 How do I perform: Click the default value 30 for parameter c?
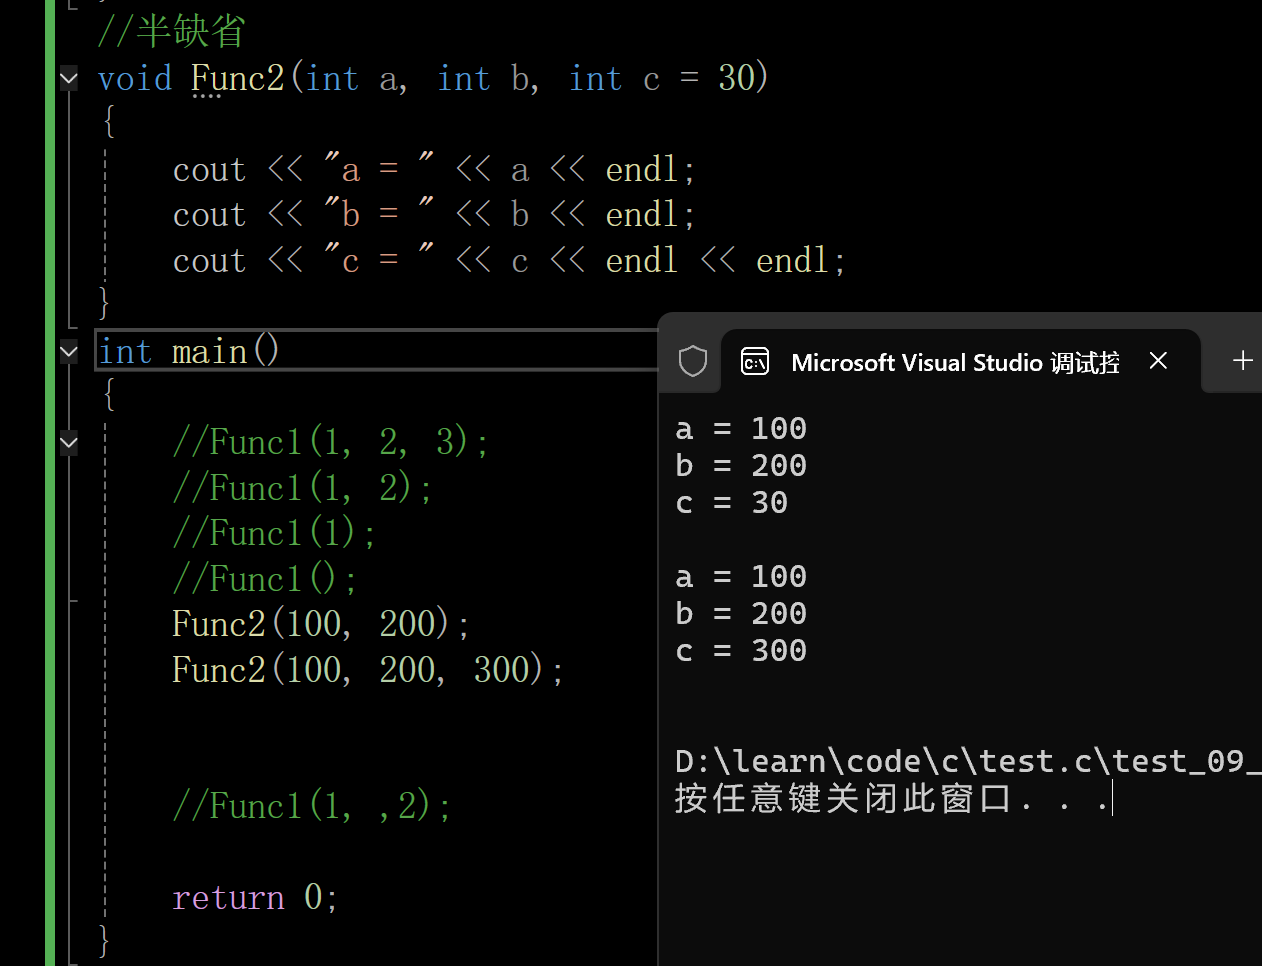737,78
